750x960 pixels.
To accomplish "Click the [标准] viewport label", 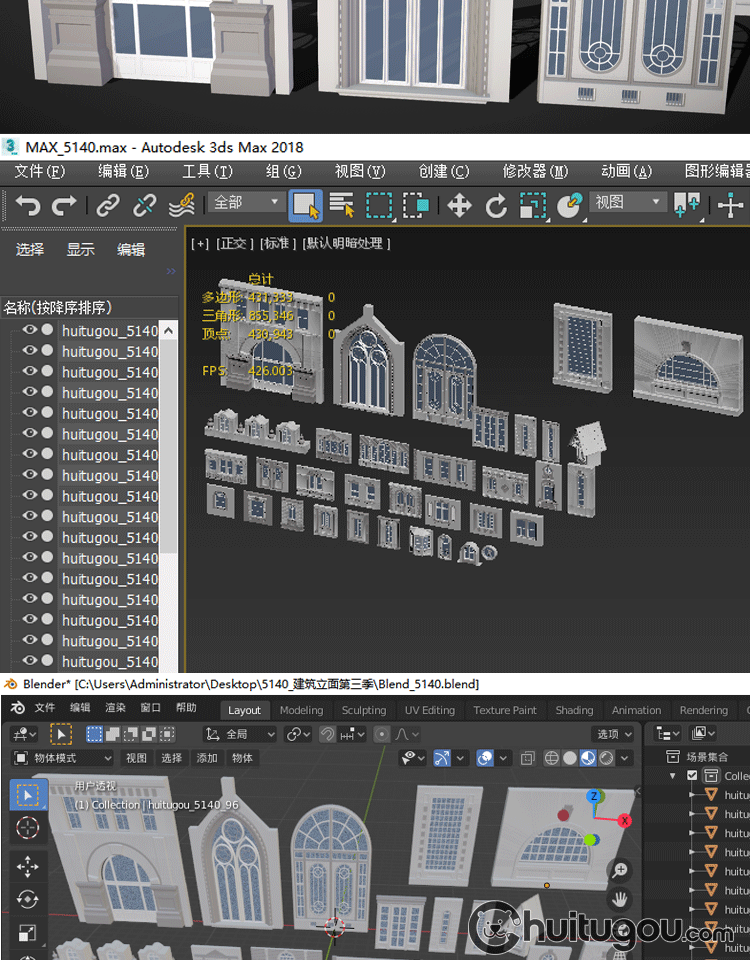I will 277,243.
